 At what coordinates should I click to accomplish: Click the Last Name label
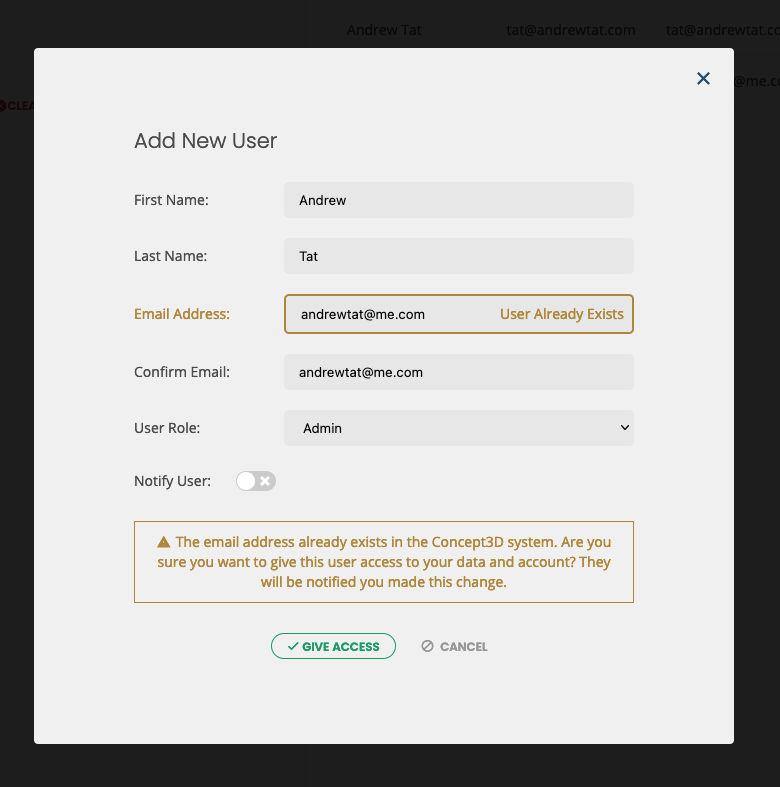coord(170,256)
